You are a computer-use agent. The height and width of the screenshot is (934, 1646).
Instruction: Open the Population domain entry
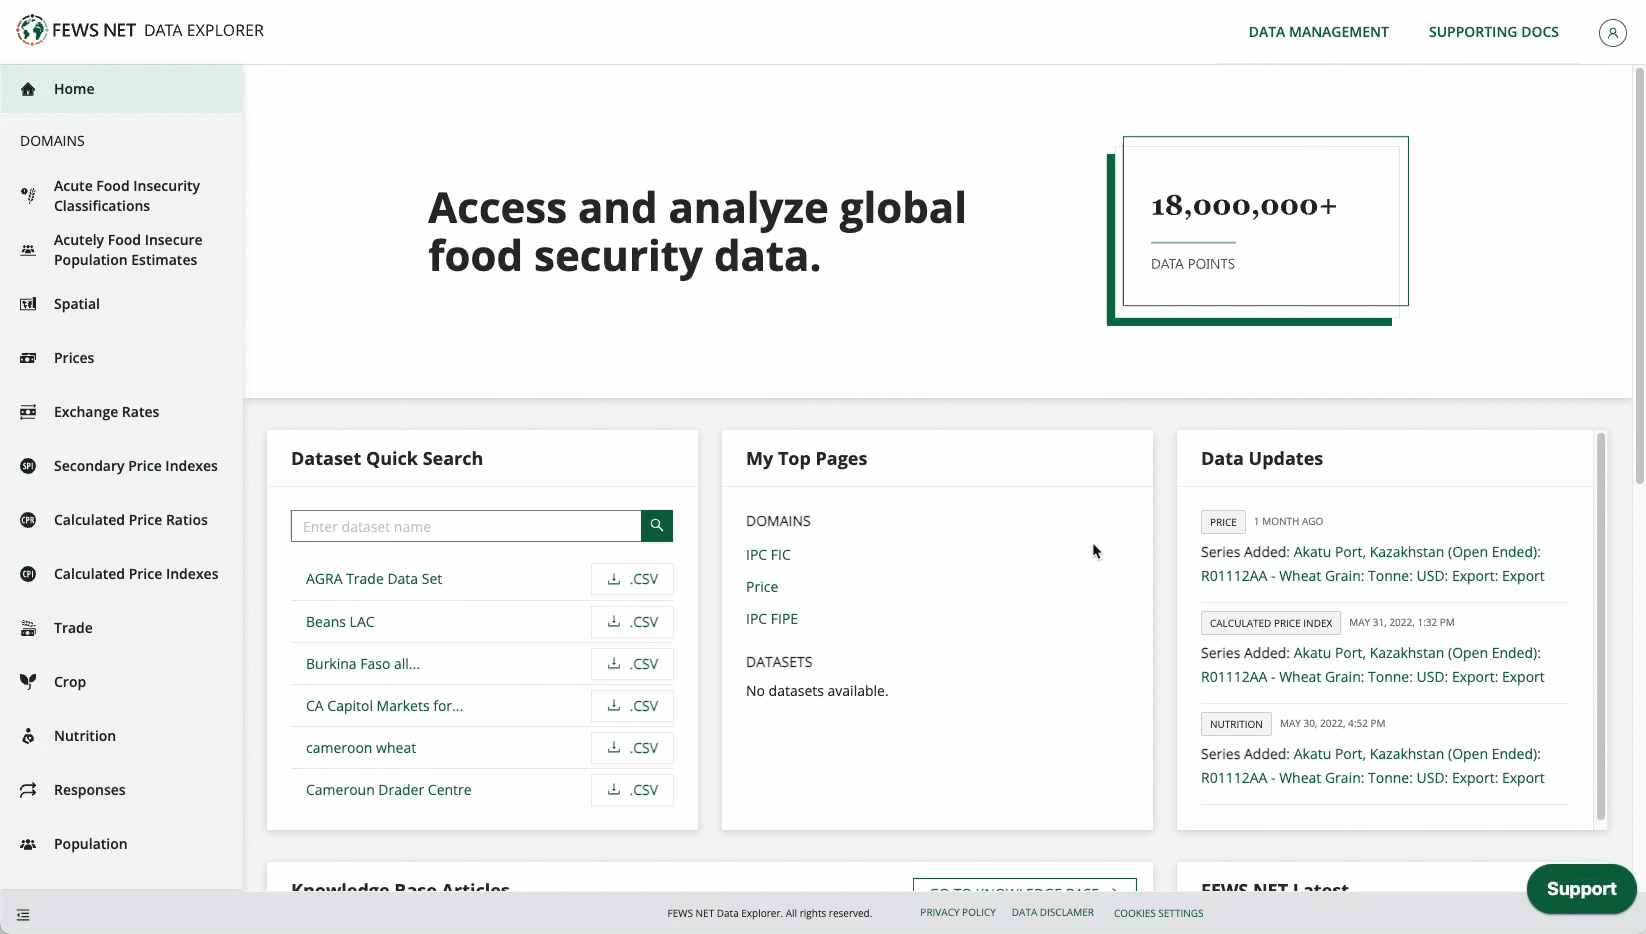(x=90, y=843)
